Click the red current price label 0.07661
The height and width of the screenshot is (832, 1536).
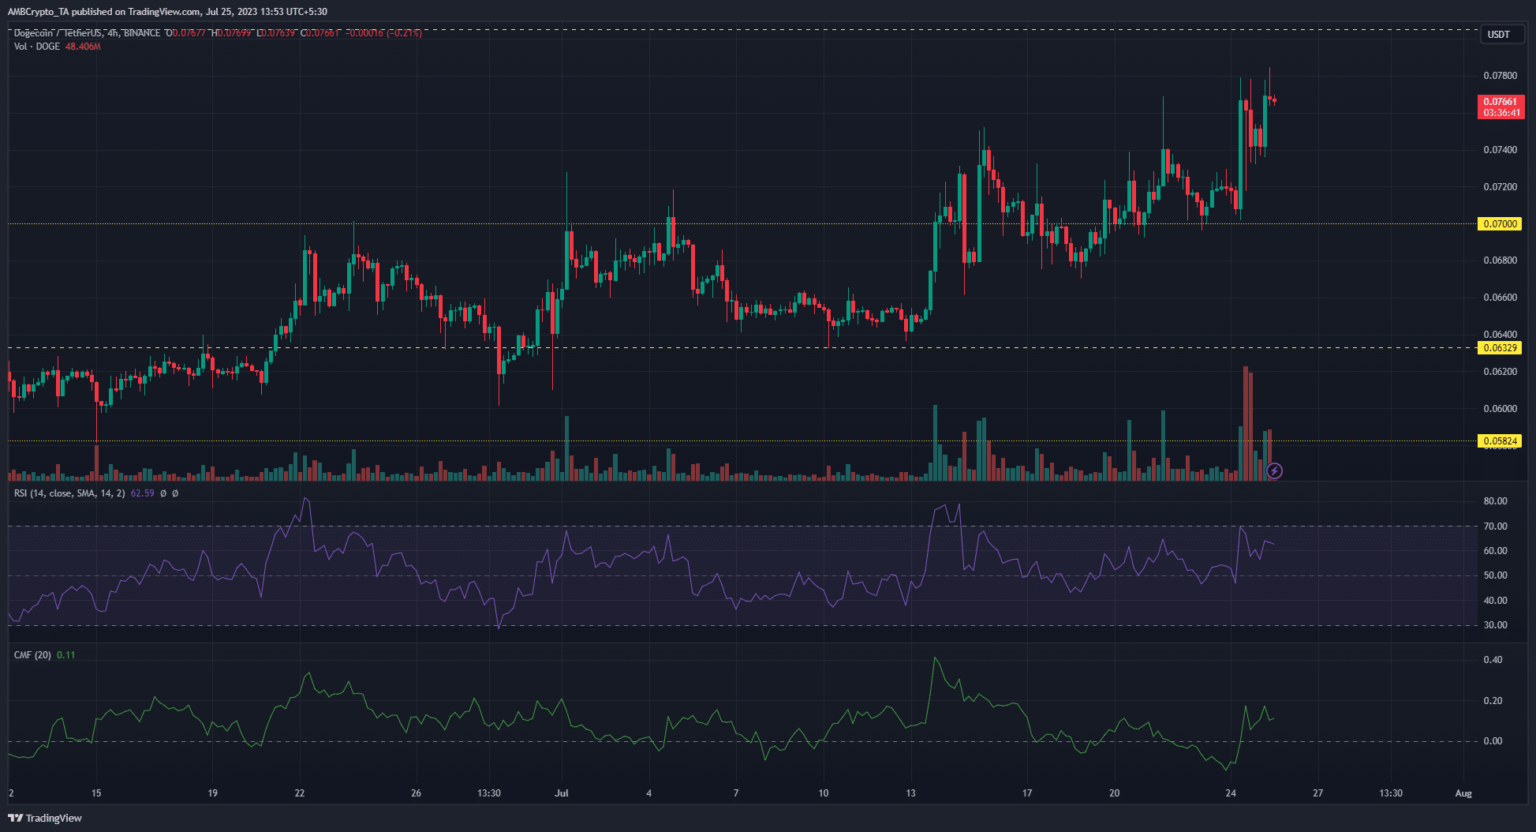coord(1500,102)
